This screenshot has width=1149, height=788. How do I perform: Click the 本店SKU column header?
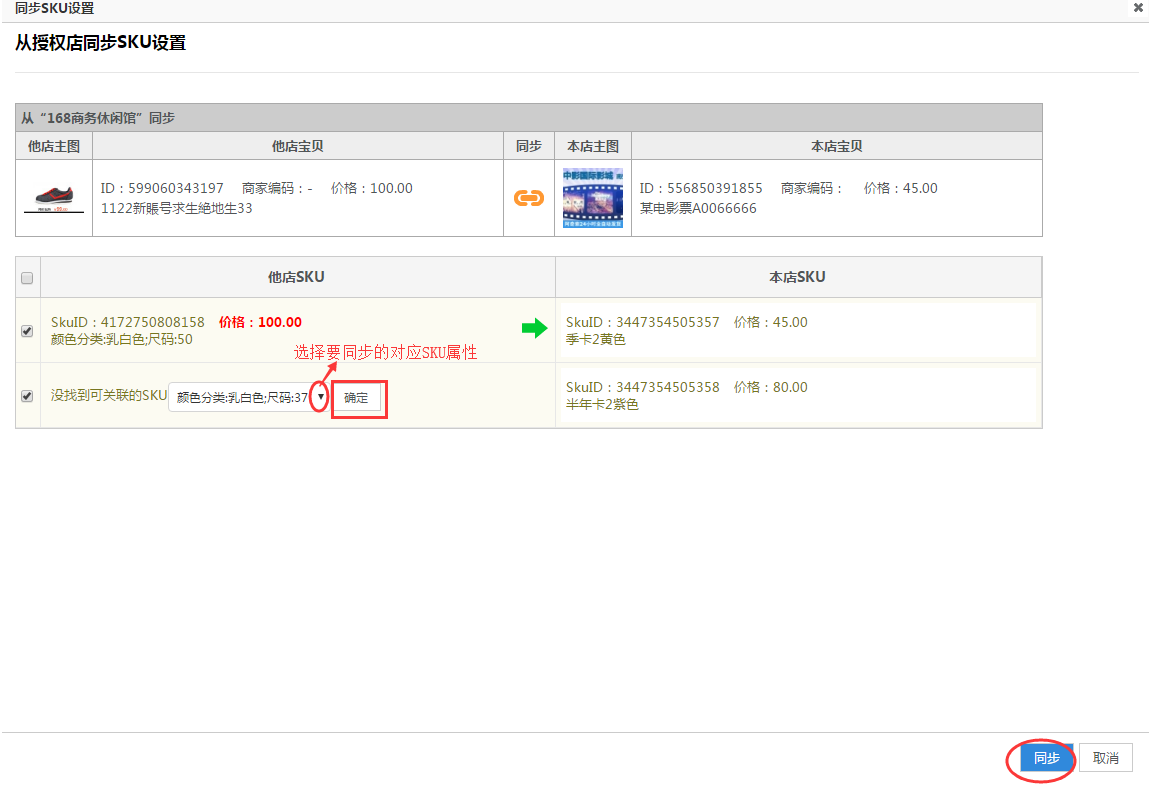pyautogui.click(x=797, y=277)
